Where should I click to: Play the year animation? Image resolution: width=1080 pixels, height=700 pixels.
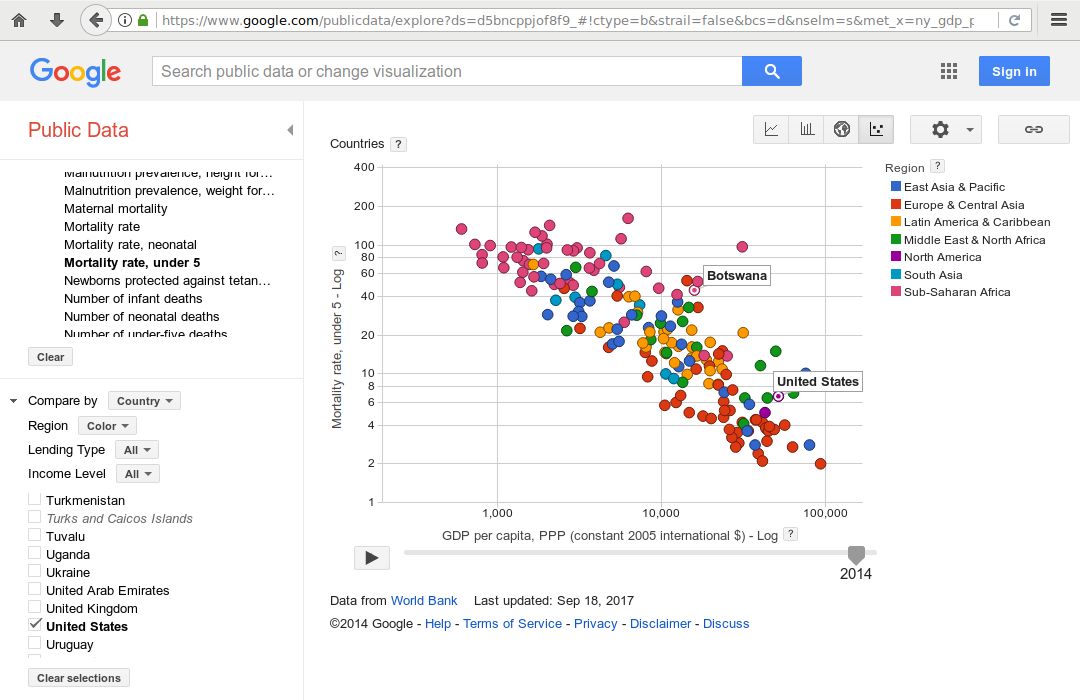point(372,558)
